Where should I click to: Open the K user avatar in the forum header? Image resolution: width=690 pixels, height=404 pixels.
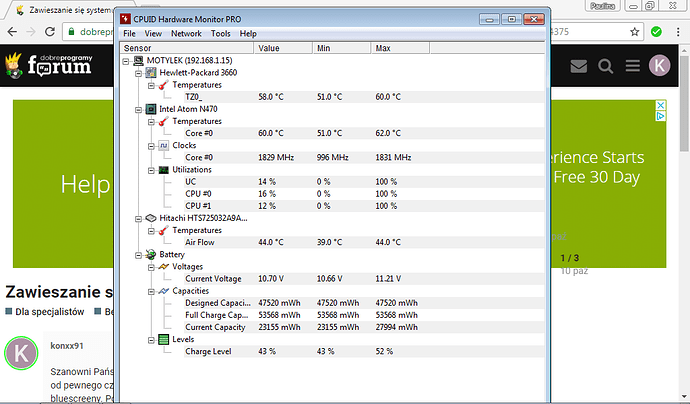tap(659, 66)
